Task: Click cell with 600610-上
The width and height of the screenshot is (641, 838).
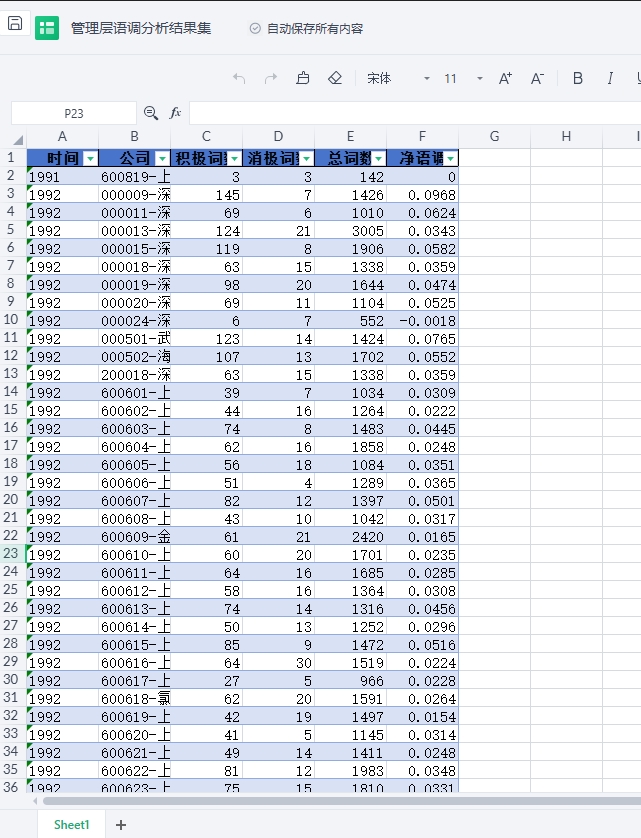Action: [134, 555]
